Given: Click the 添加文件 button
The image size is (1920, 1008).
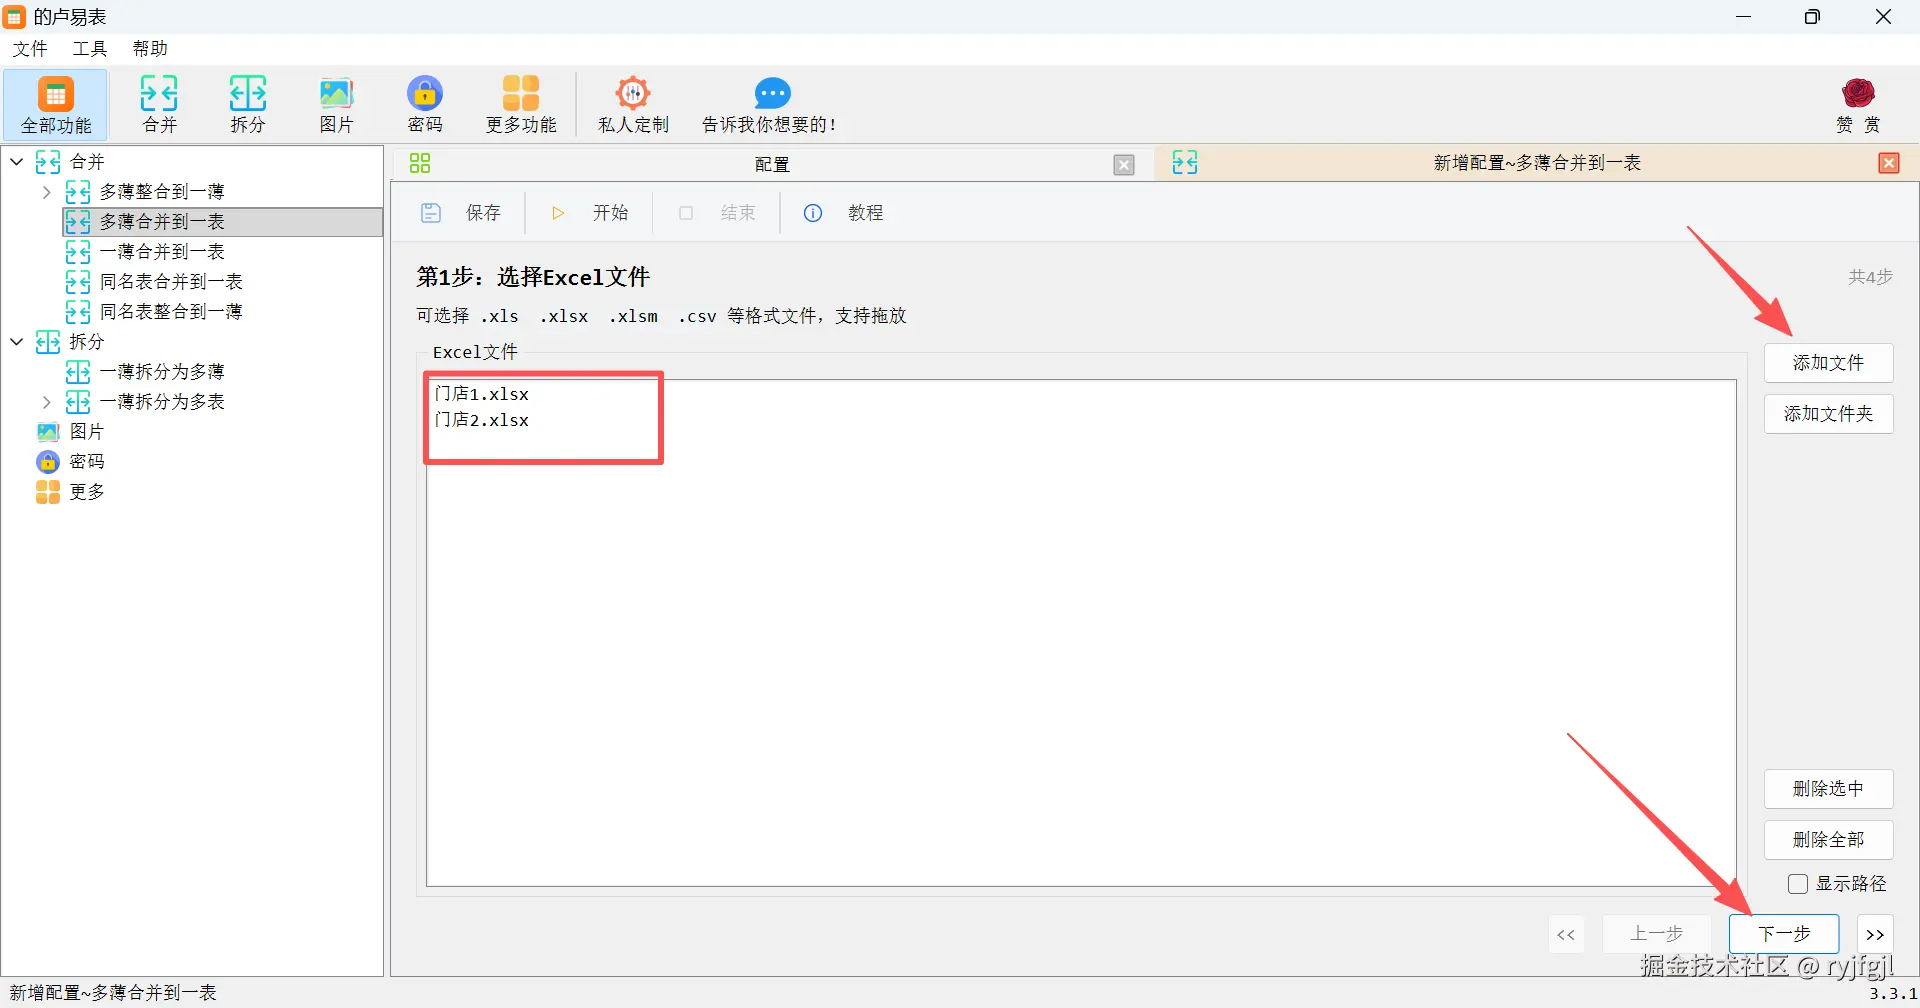Looking at the screenshot, I should pyautogui.click(x=1828, y=363).
